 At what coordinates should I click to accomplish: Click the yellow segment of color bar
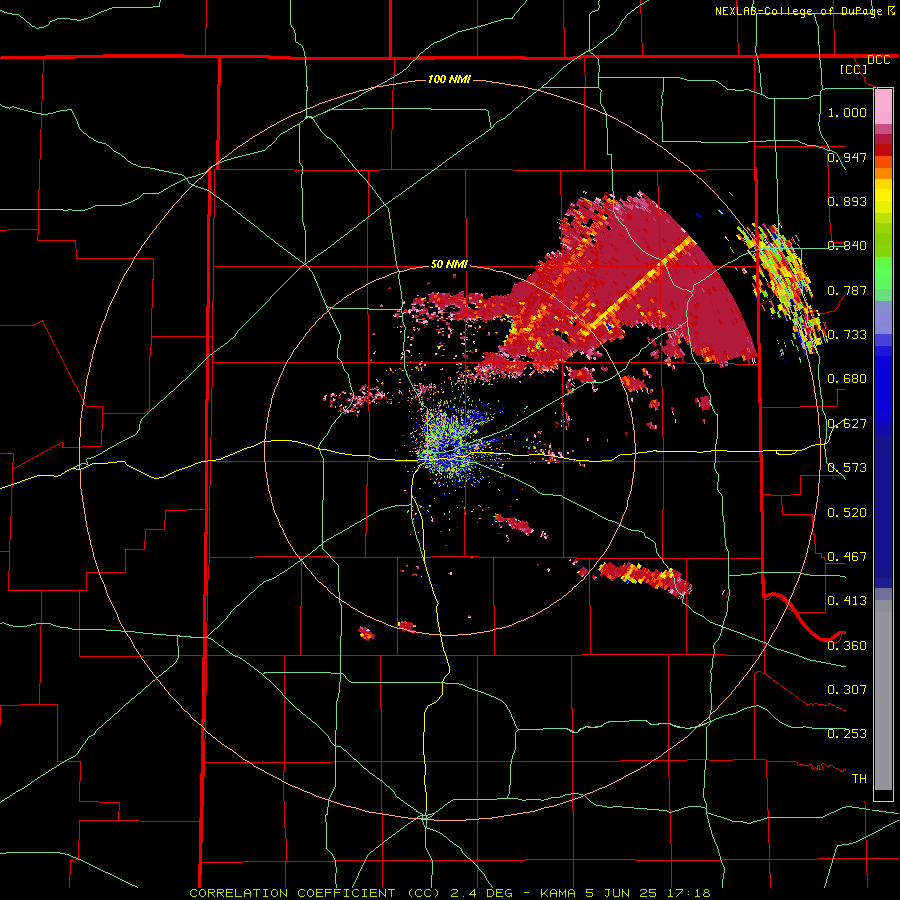883,196
